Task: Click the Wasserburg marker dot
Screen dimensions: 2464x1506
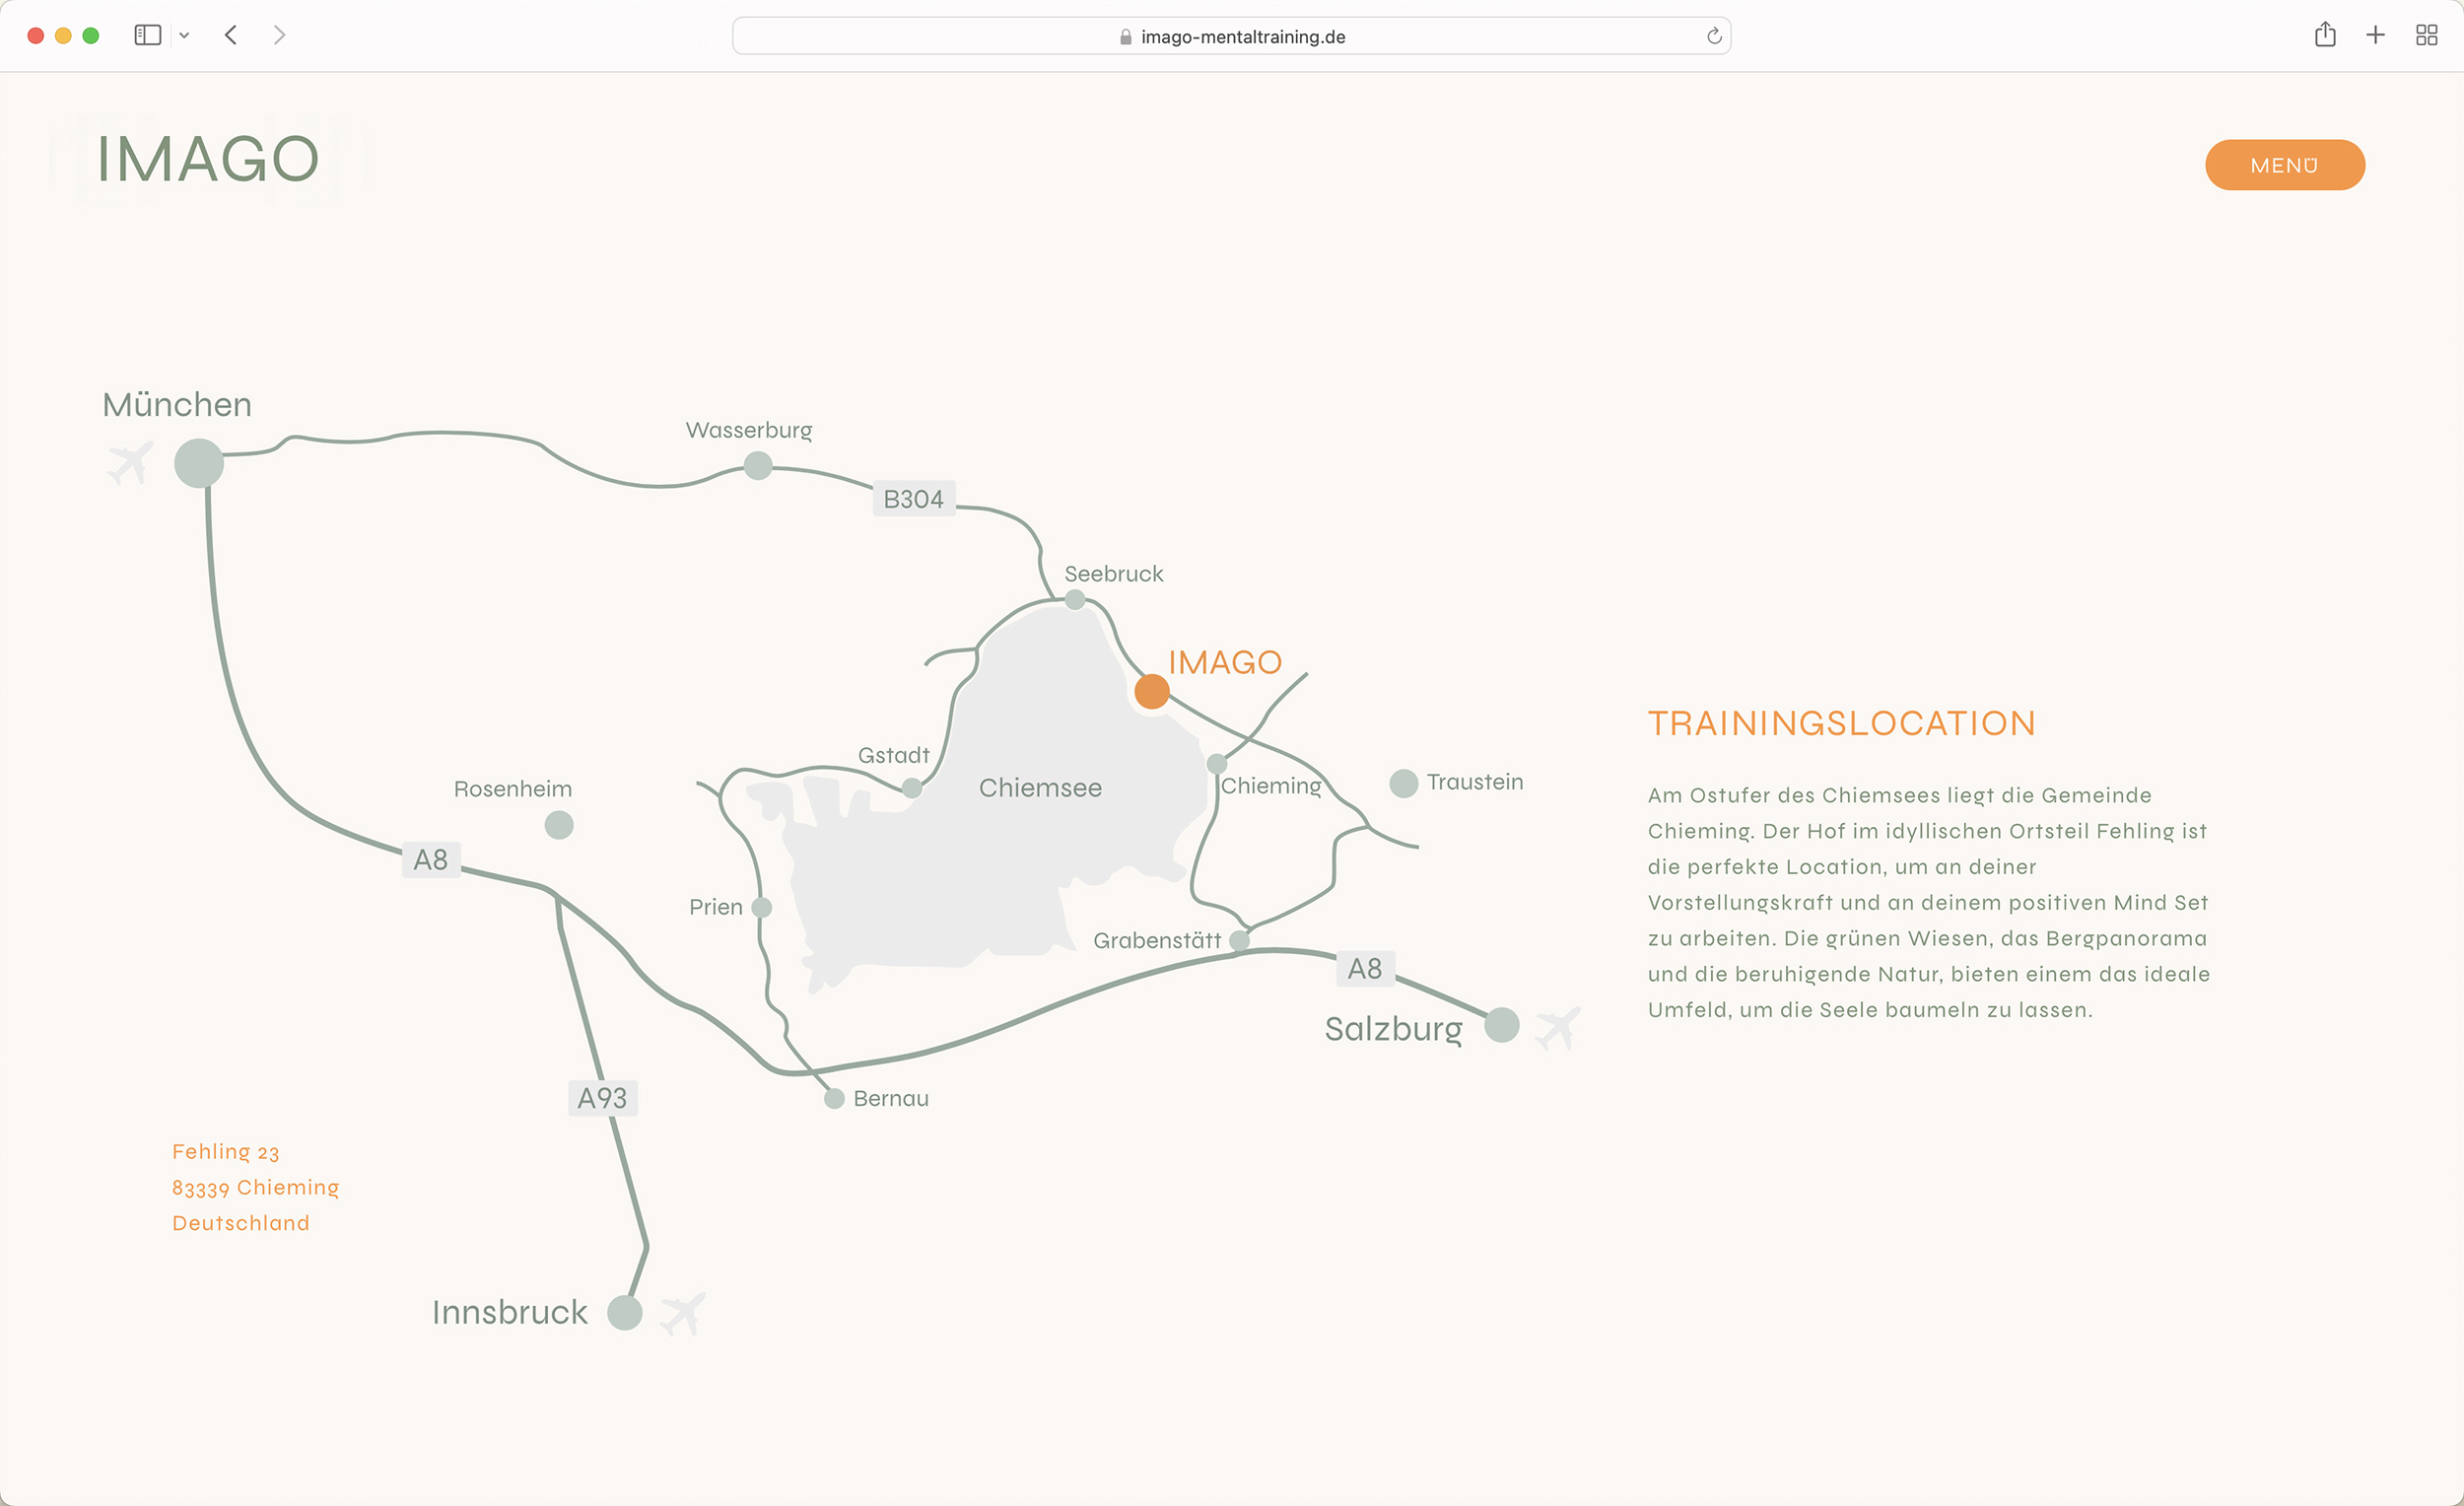Action: click(x=758, y=465)
